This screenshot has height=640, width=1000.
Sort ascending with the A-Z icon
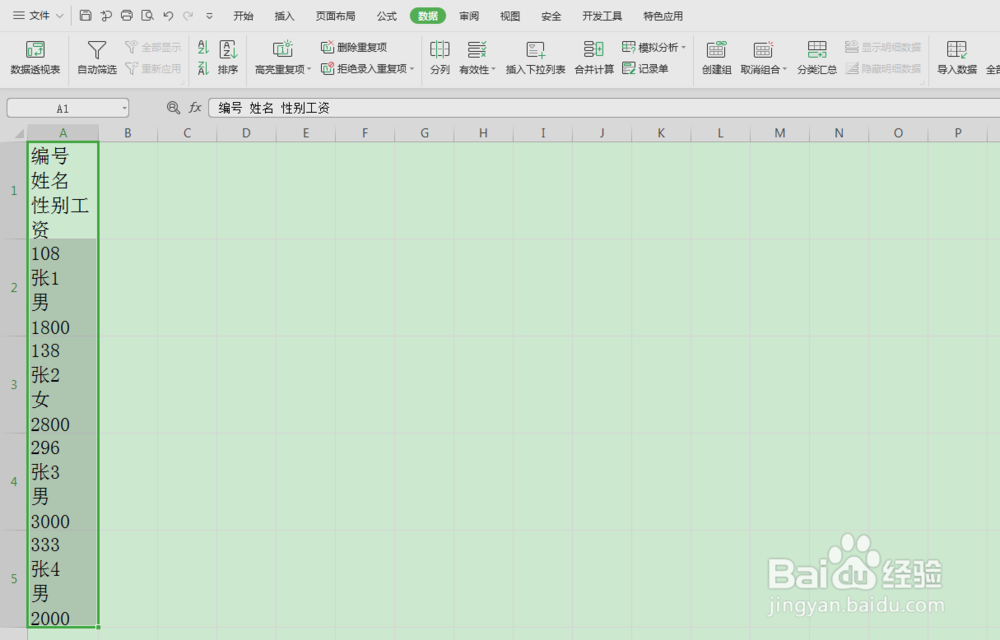point(203,47)
